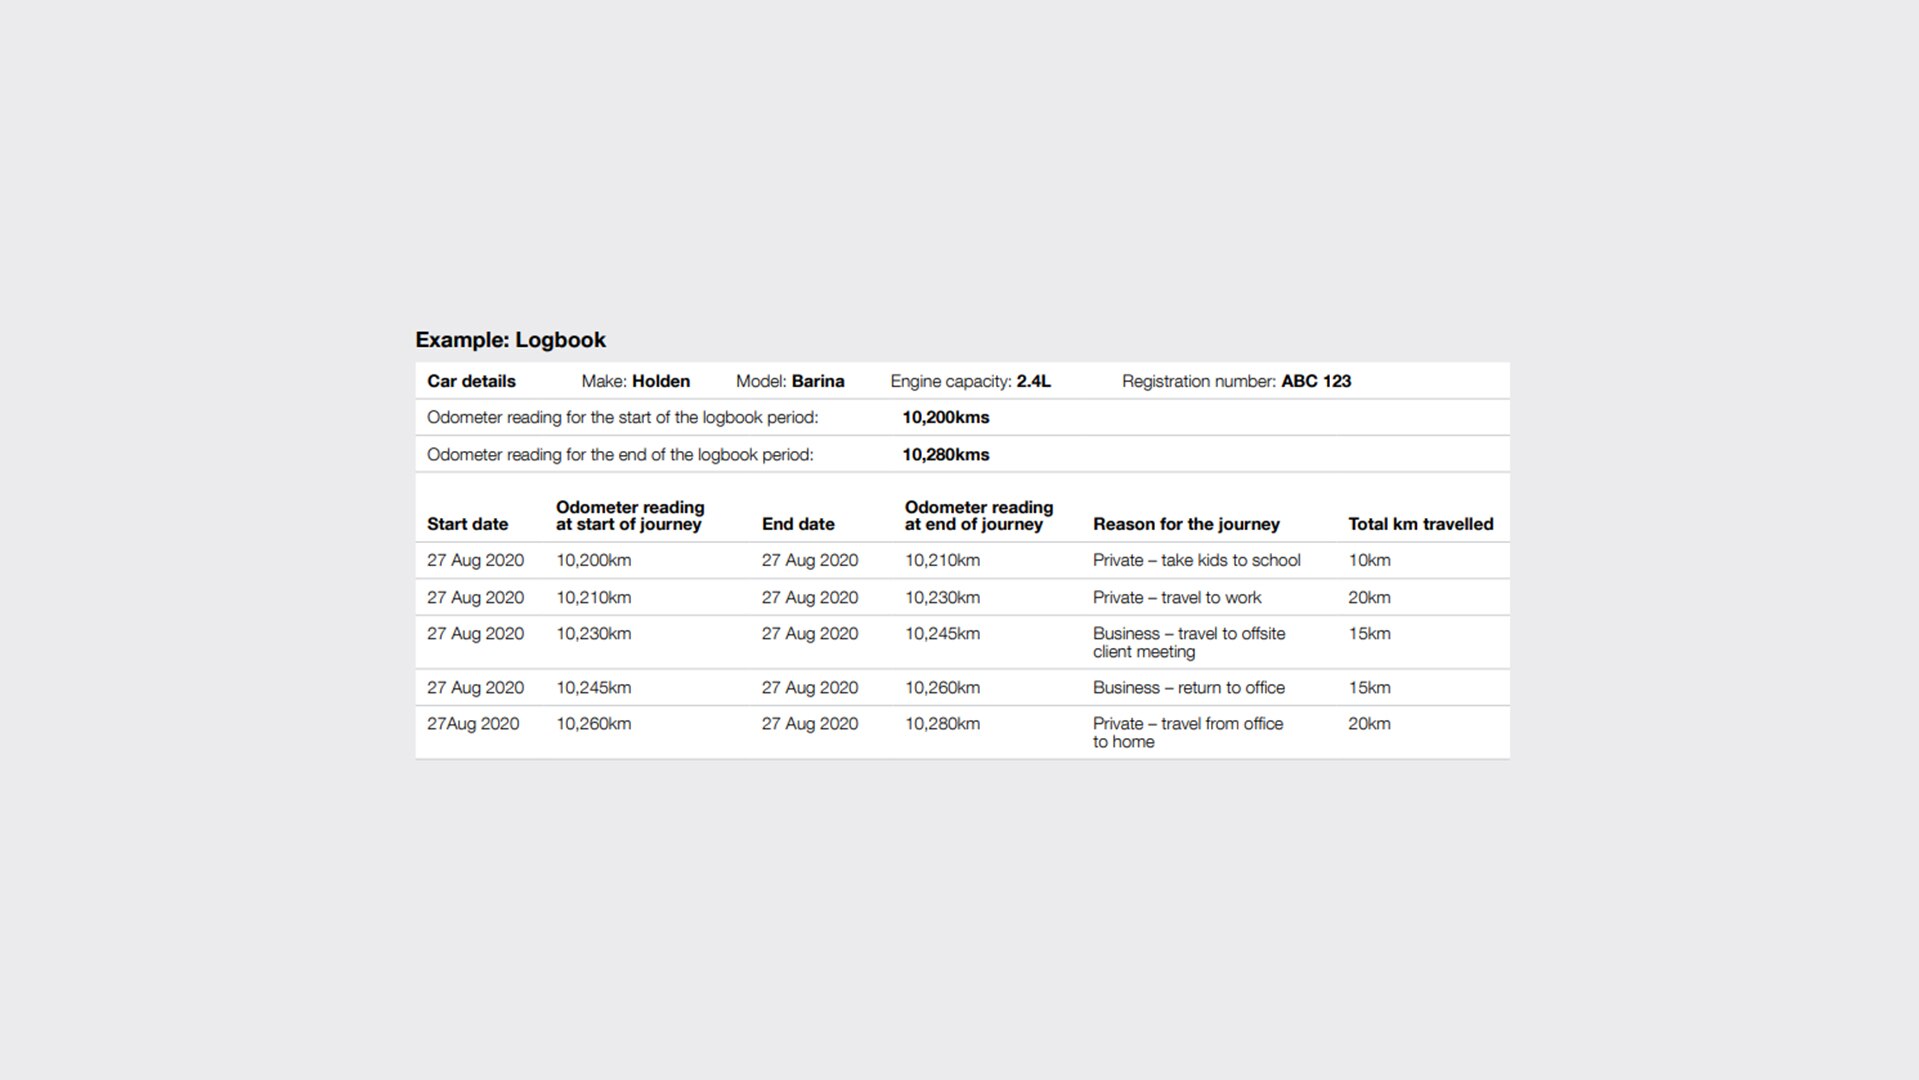
Task: Select the "Private – travel from office to home" cell
Action: tap(1187, 732)
